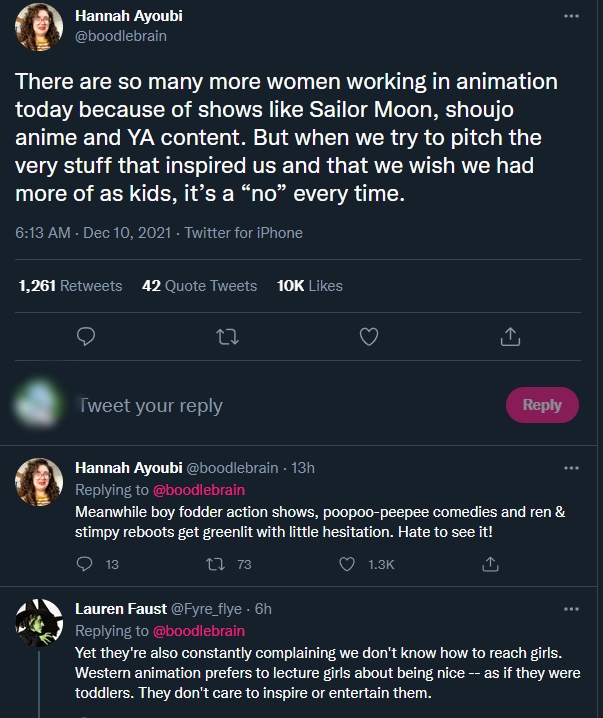View the 1,261 Retweets list
This screenshot has height=718, width=603.
[x=70, y=286]
